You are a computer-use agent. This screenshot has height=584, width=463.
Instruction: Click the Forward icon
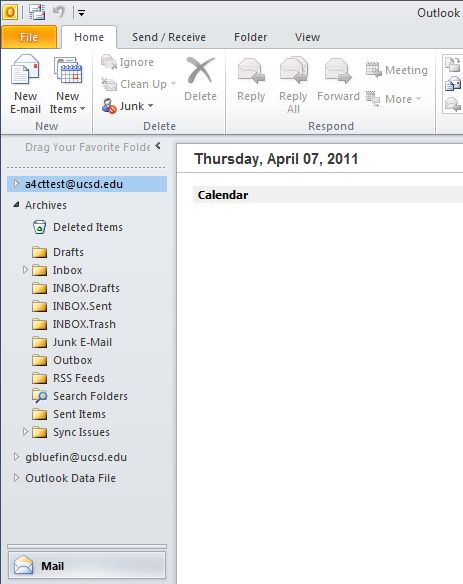tap(338, 70)
